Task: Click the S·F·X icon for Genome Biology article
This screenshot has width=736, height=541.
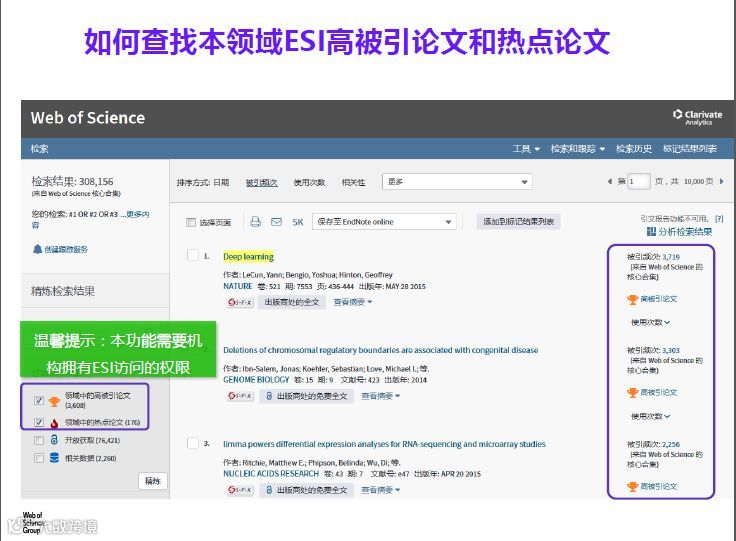Action: tap(240, 396)
